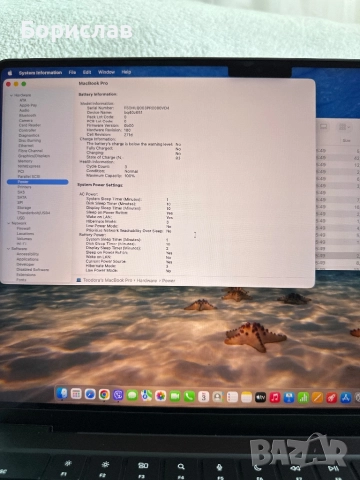Image resolution: width=360 pixels, height=480 pixels.
Task: Open Reminders in the Dock
Action: point(232,397)
